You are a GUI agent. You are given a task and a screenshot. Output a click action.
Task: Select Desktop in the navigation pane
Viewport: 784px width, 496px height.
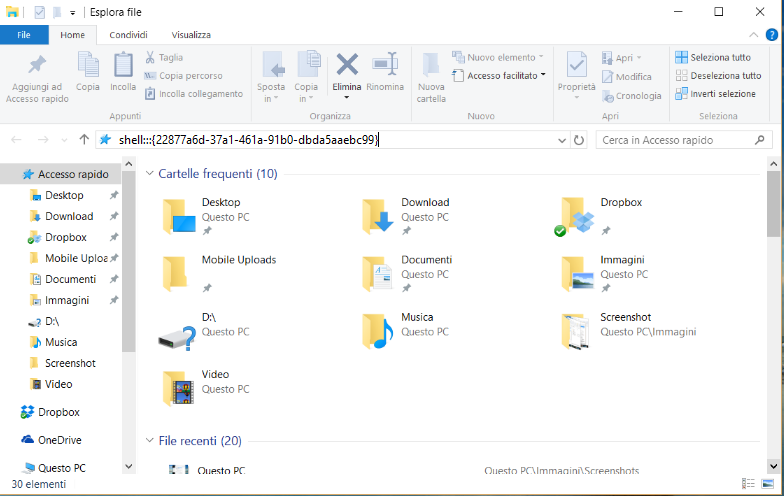[64, 195]
